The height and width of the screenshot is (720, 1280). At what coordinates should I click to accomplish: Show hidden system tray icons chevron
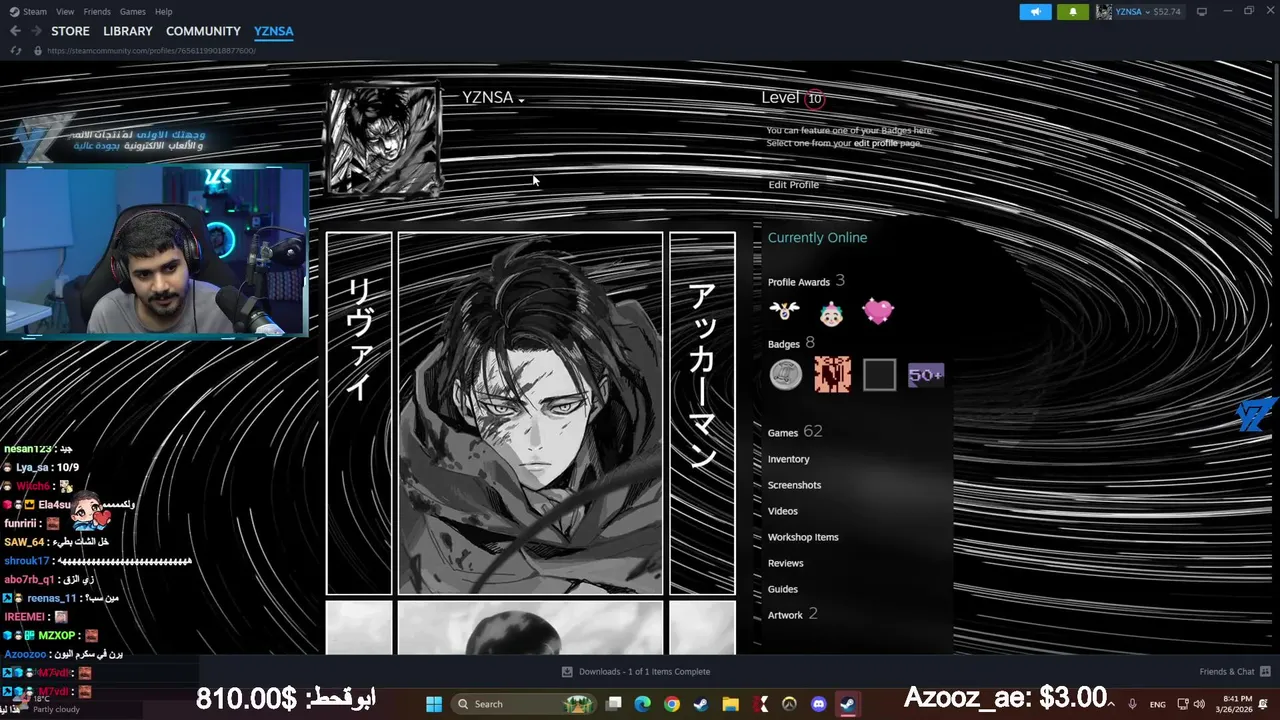coord(1111,704)
